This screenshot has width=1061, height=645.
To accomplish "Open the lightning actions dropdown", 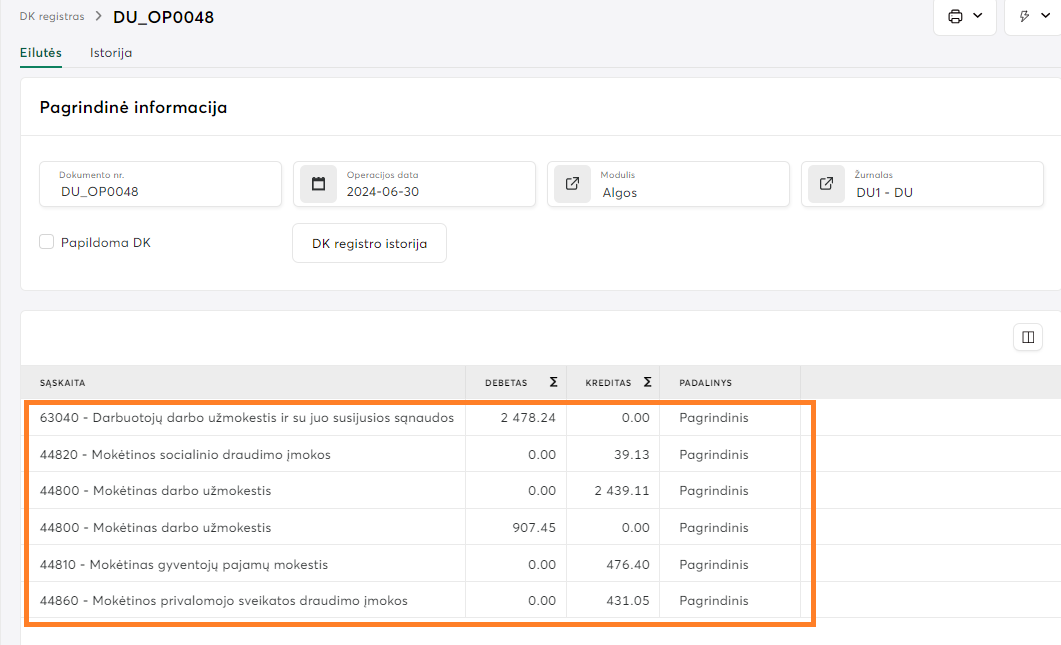I will coord(1033,17).
